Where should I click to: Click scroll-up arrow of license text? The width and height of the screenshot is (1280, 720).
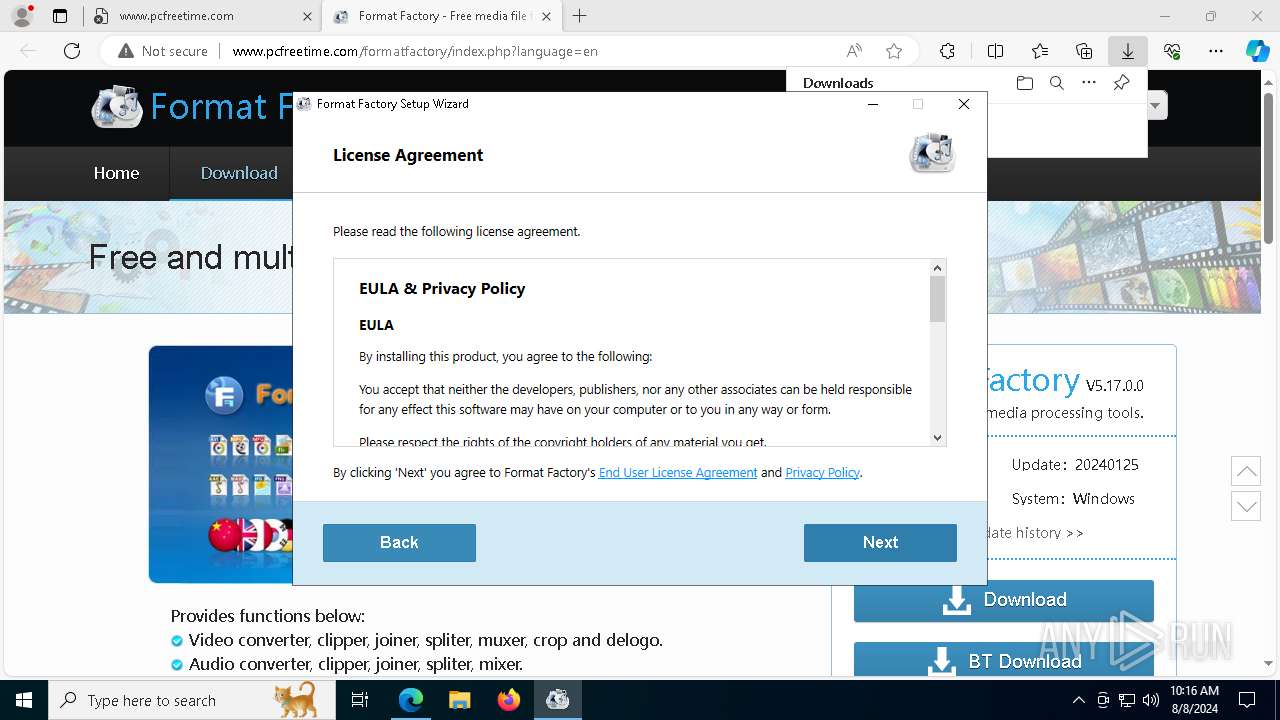coord(937,267)
